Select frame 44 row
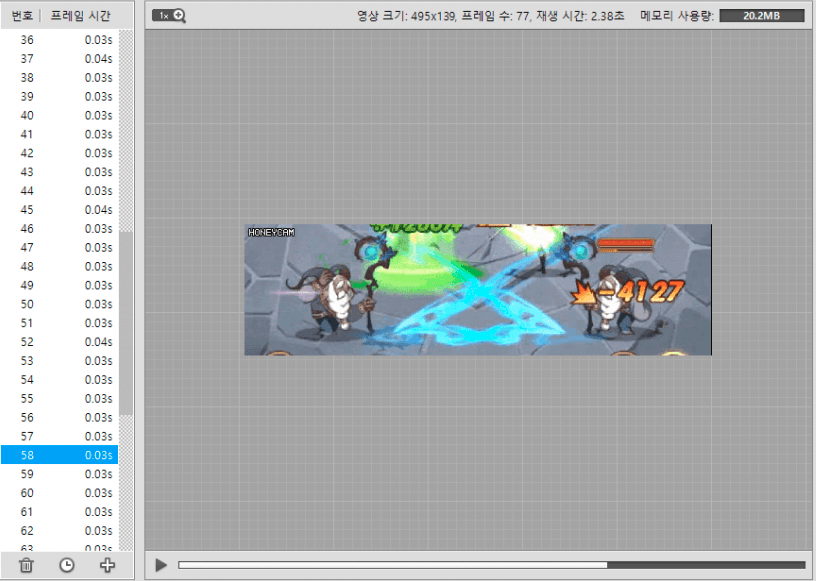This screenshot has width=816, height=581. (59, 191)
